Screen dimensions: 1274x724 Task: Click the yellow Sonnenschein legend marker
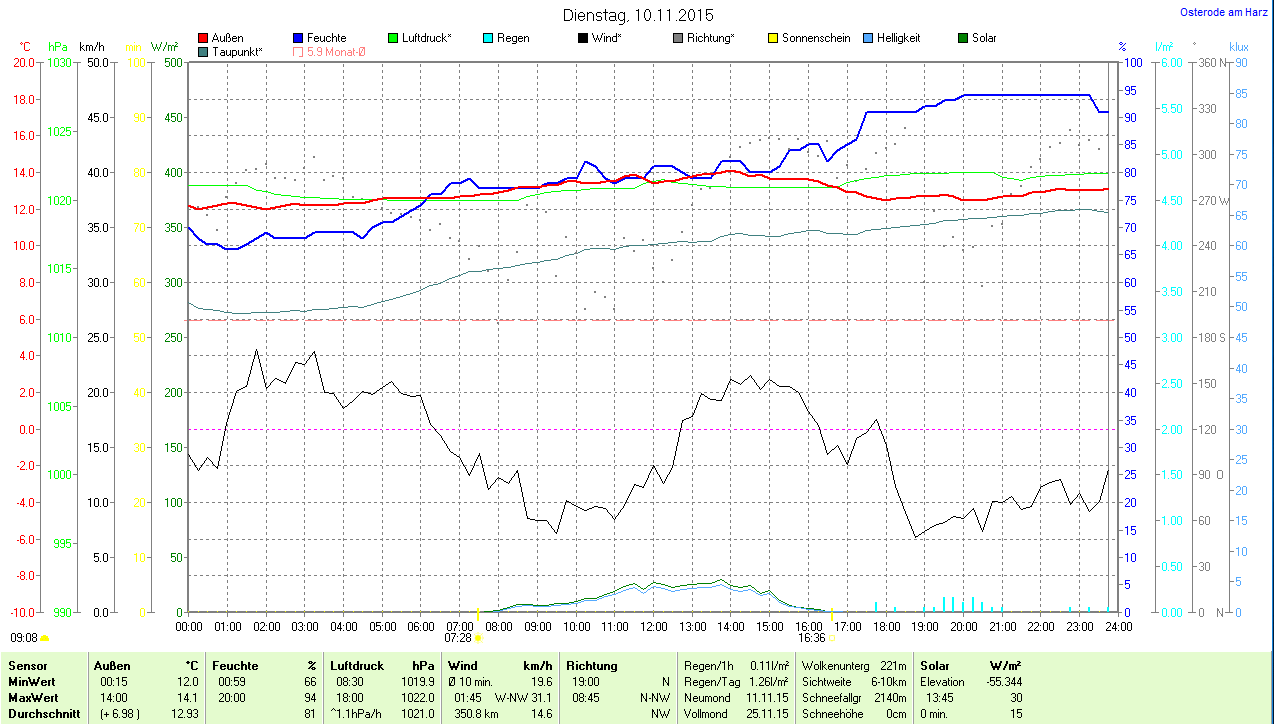(773, 38)
